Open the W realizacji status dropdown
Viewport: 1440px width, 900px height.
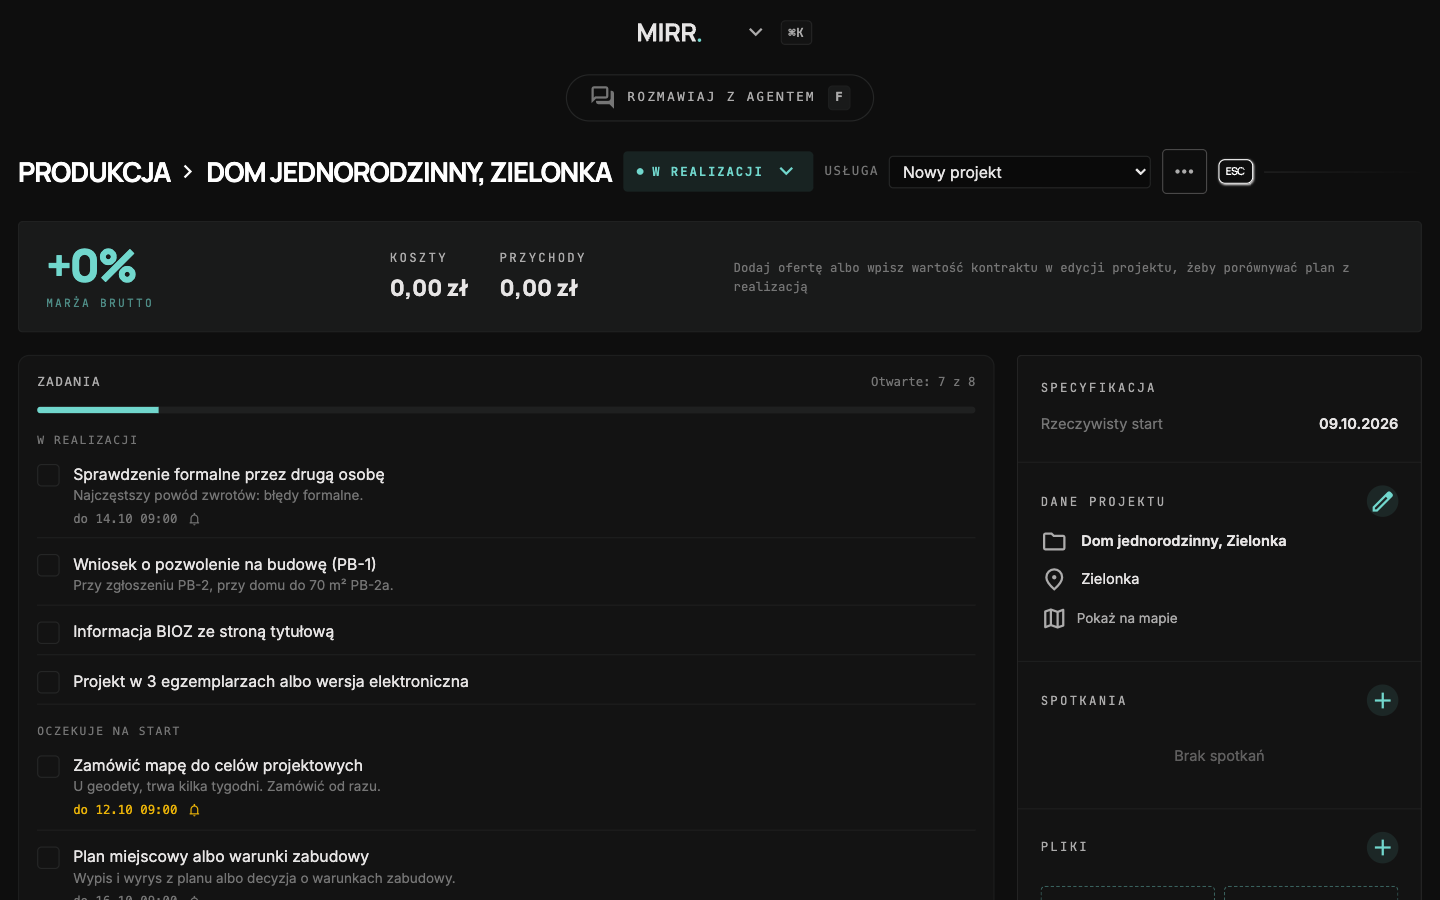(x=718, y=172)
